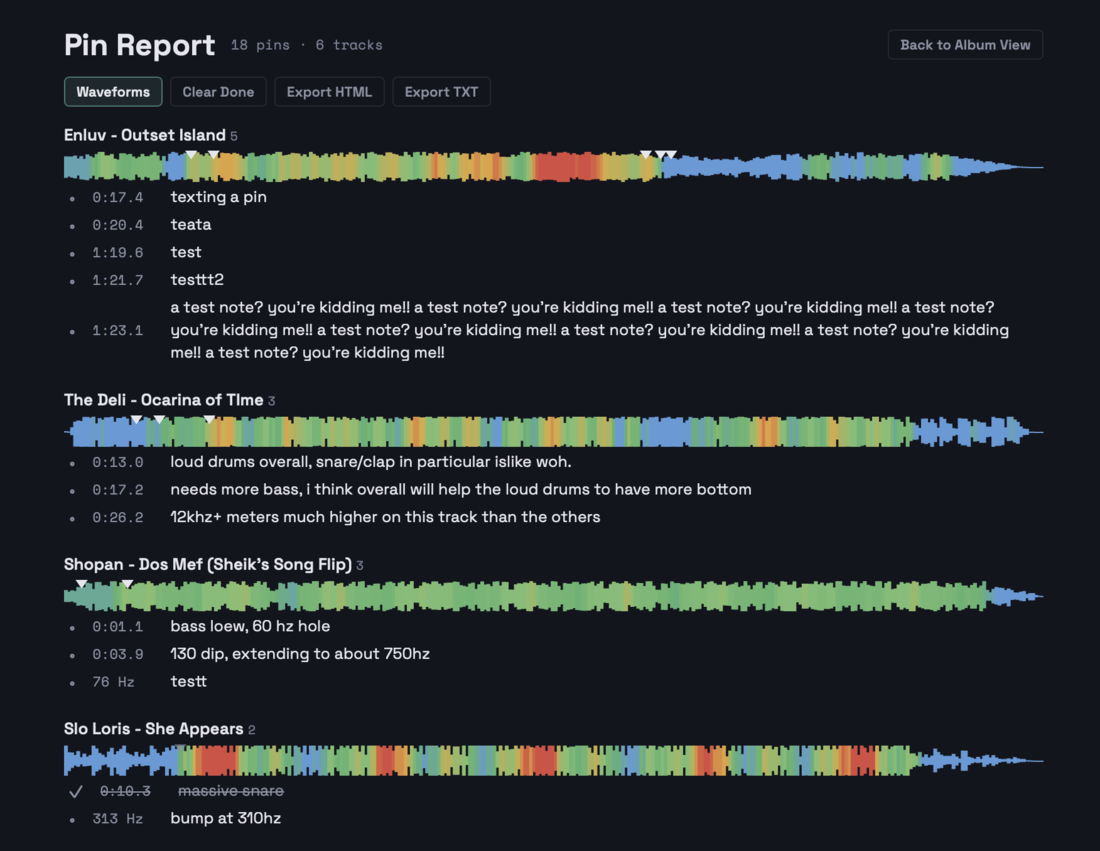This screenshot has height=851, width=1100.
Task: Select the '130 dip' note text
Action: click(x=300, y=654)
